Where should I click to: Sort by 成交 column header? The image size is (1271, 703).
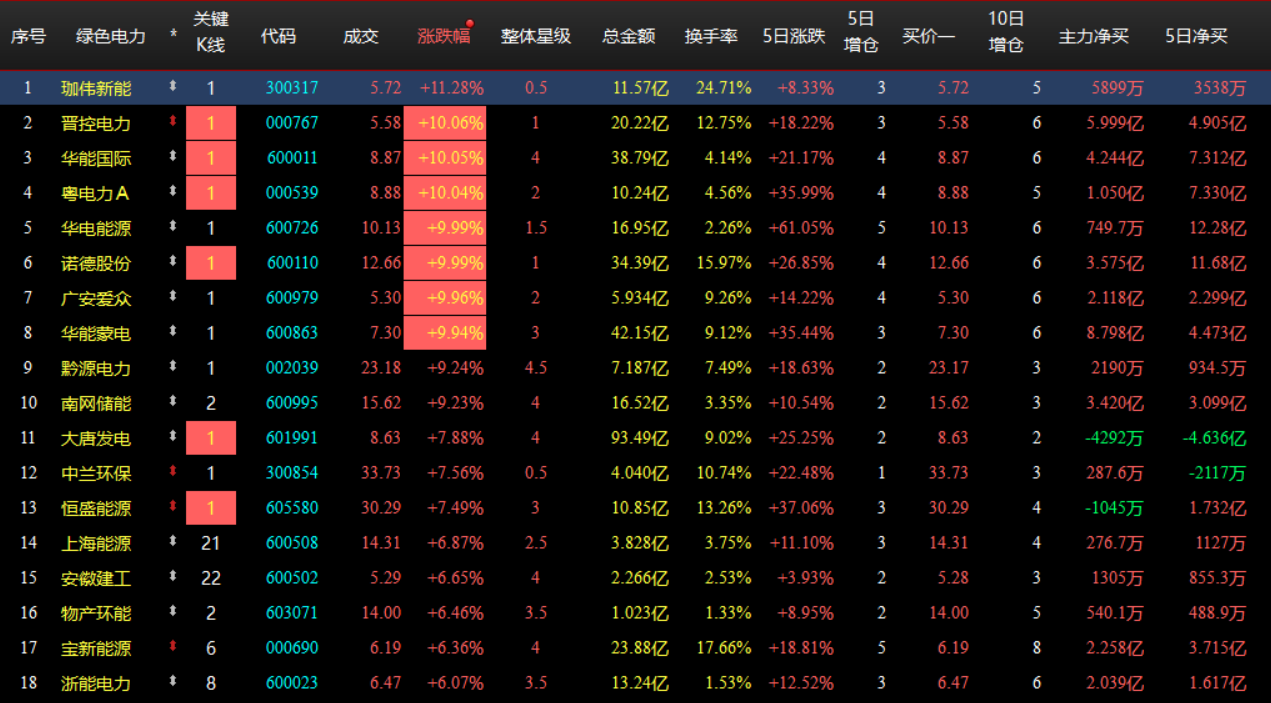click(361, 36)
